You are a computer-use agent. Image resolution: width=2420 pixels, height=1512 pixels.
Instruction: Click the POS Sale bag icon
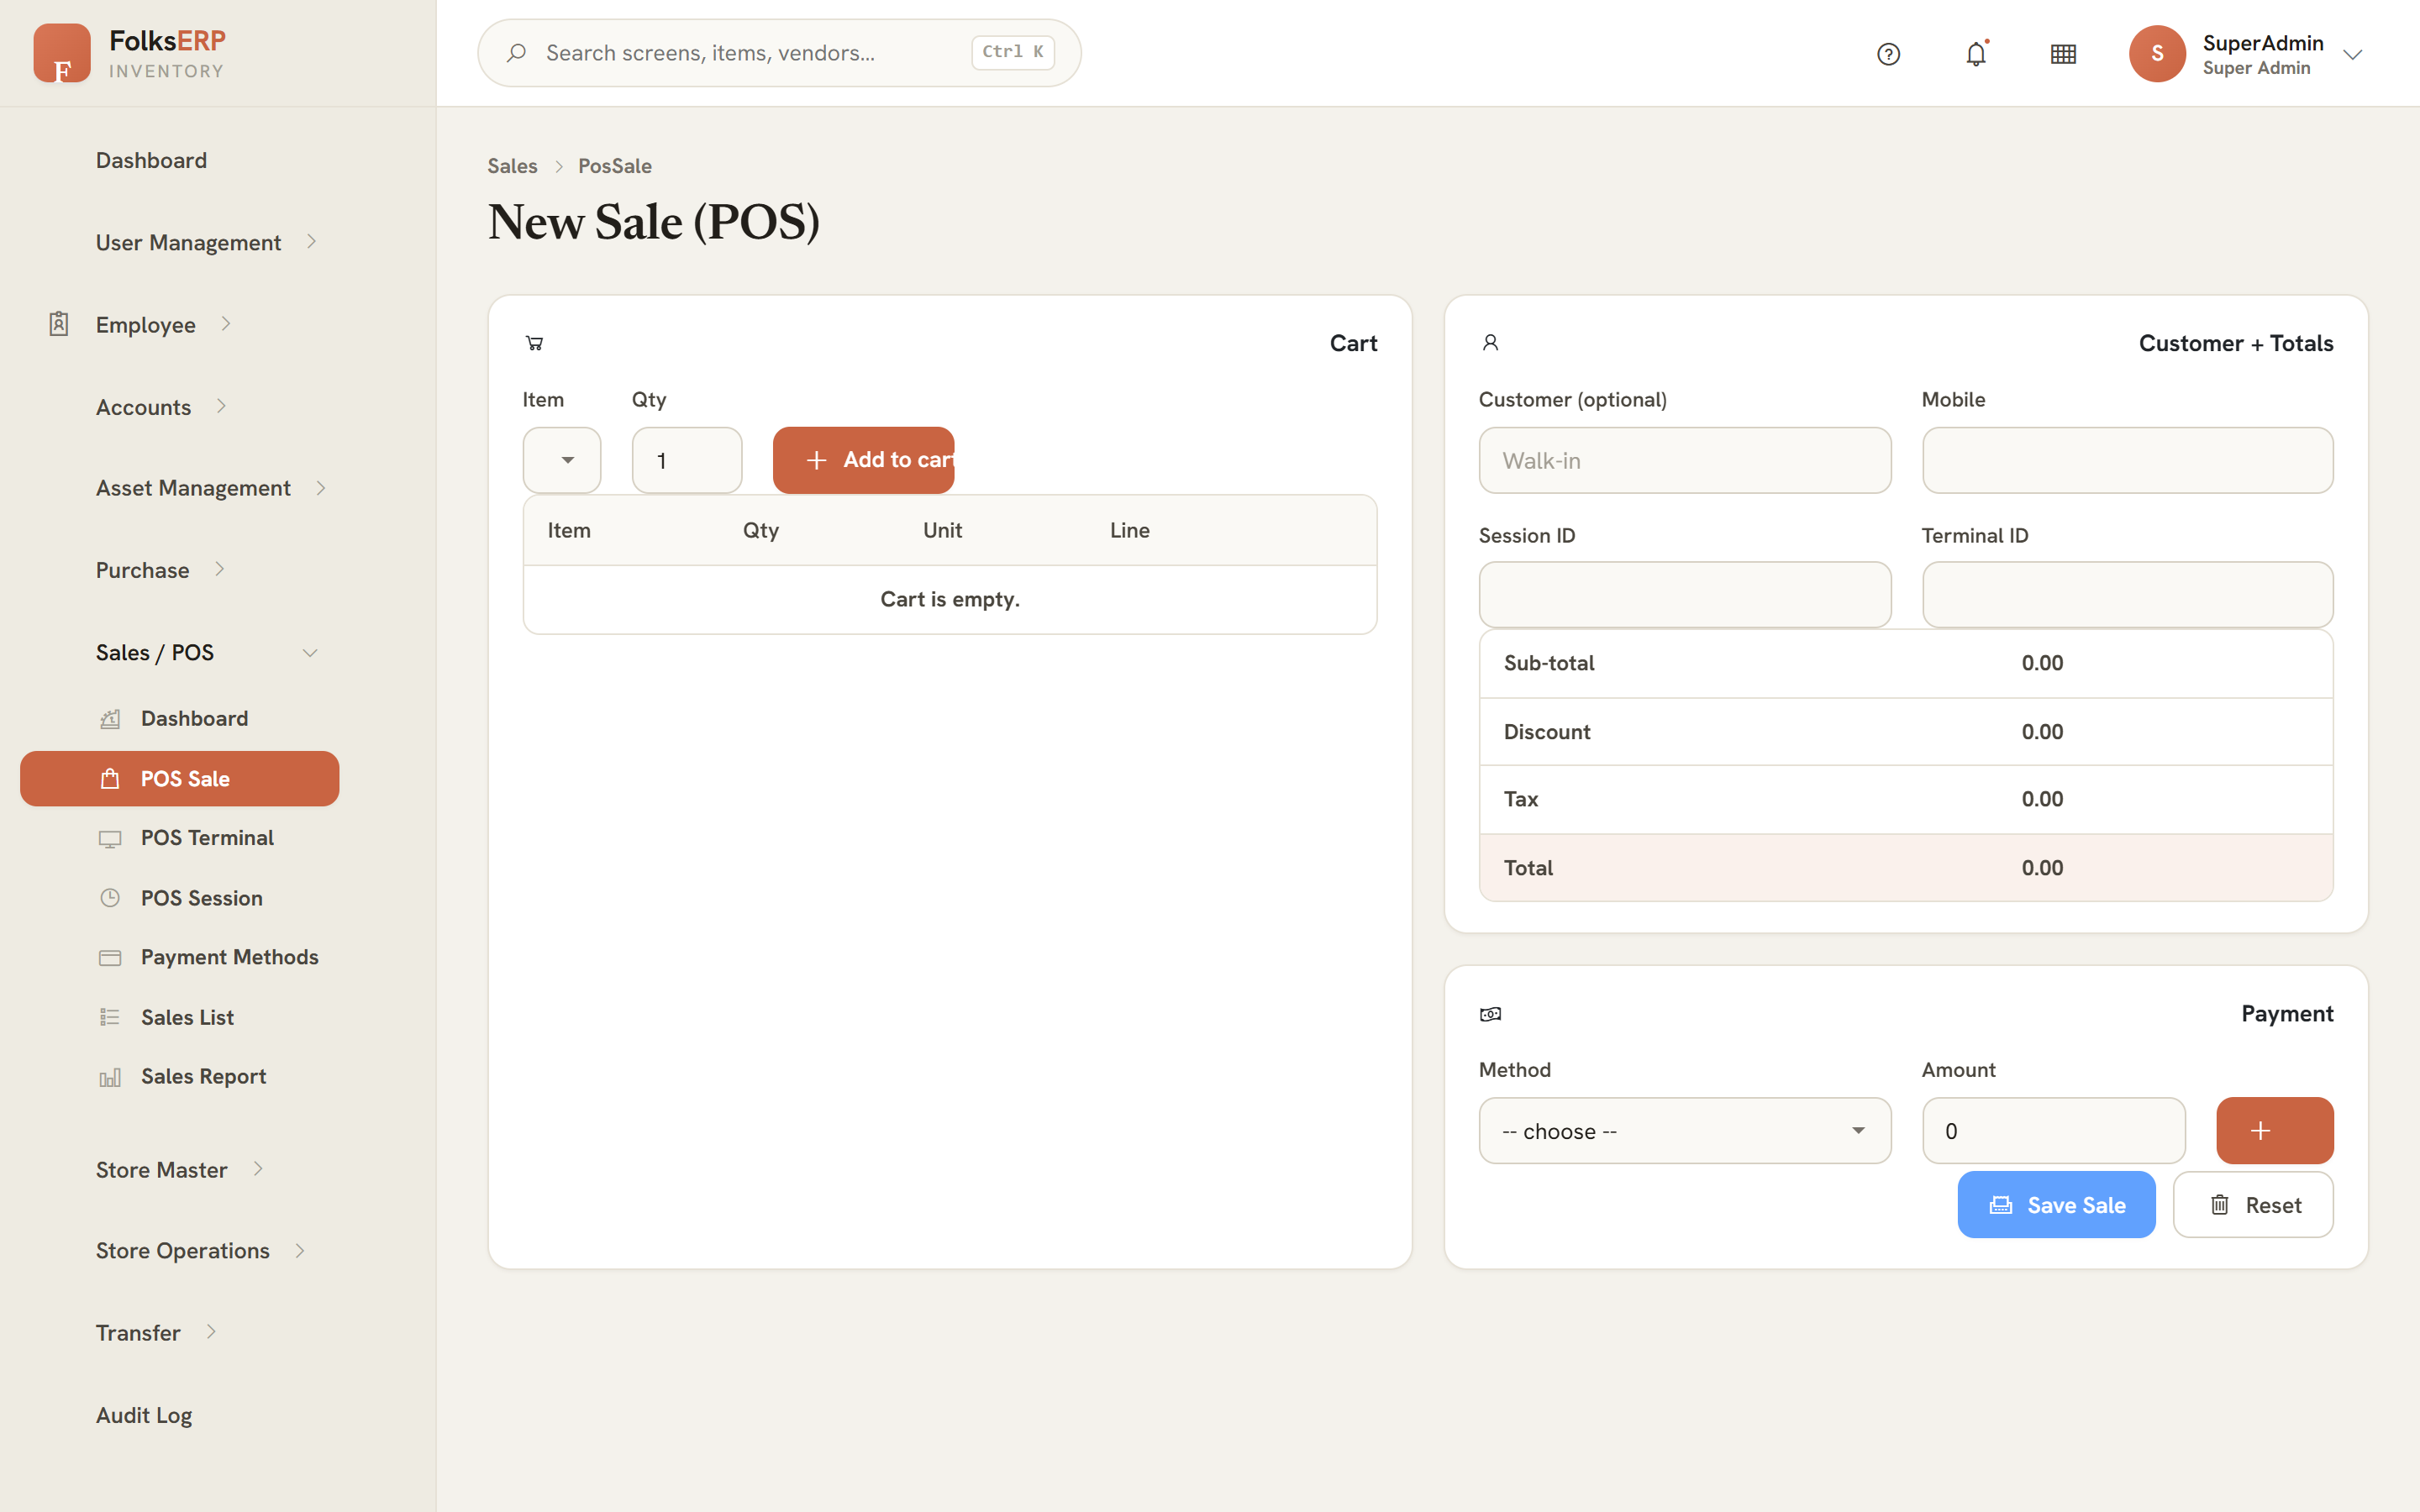(110, 779)
